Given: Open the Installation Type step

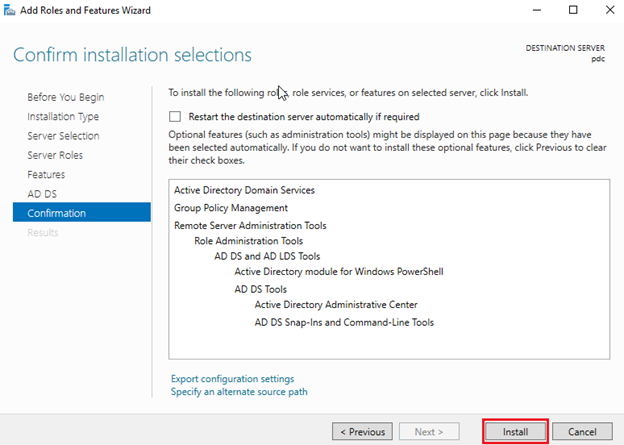Looking at the screenshot, I should (x=63, y=117).
